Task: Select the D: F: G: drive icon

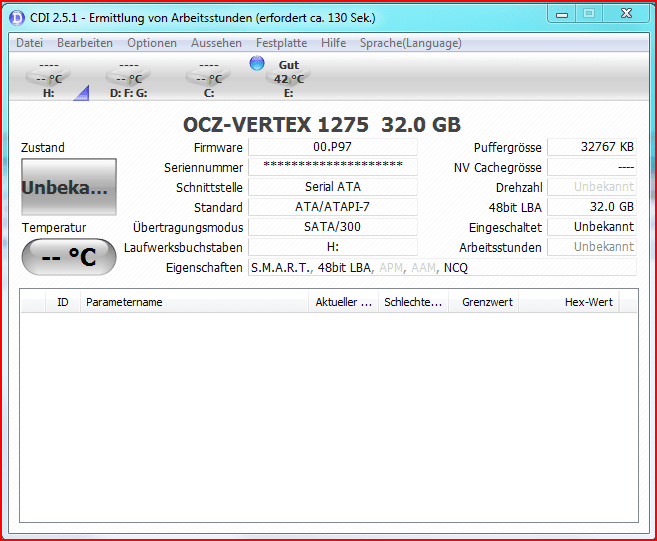Action: pos(129,78)
